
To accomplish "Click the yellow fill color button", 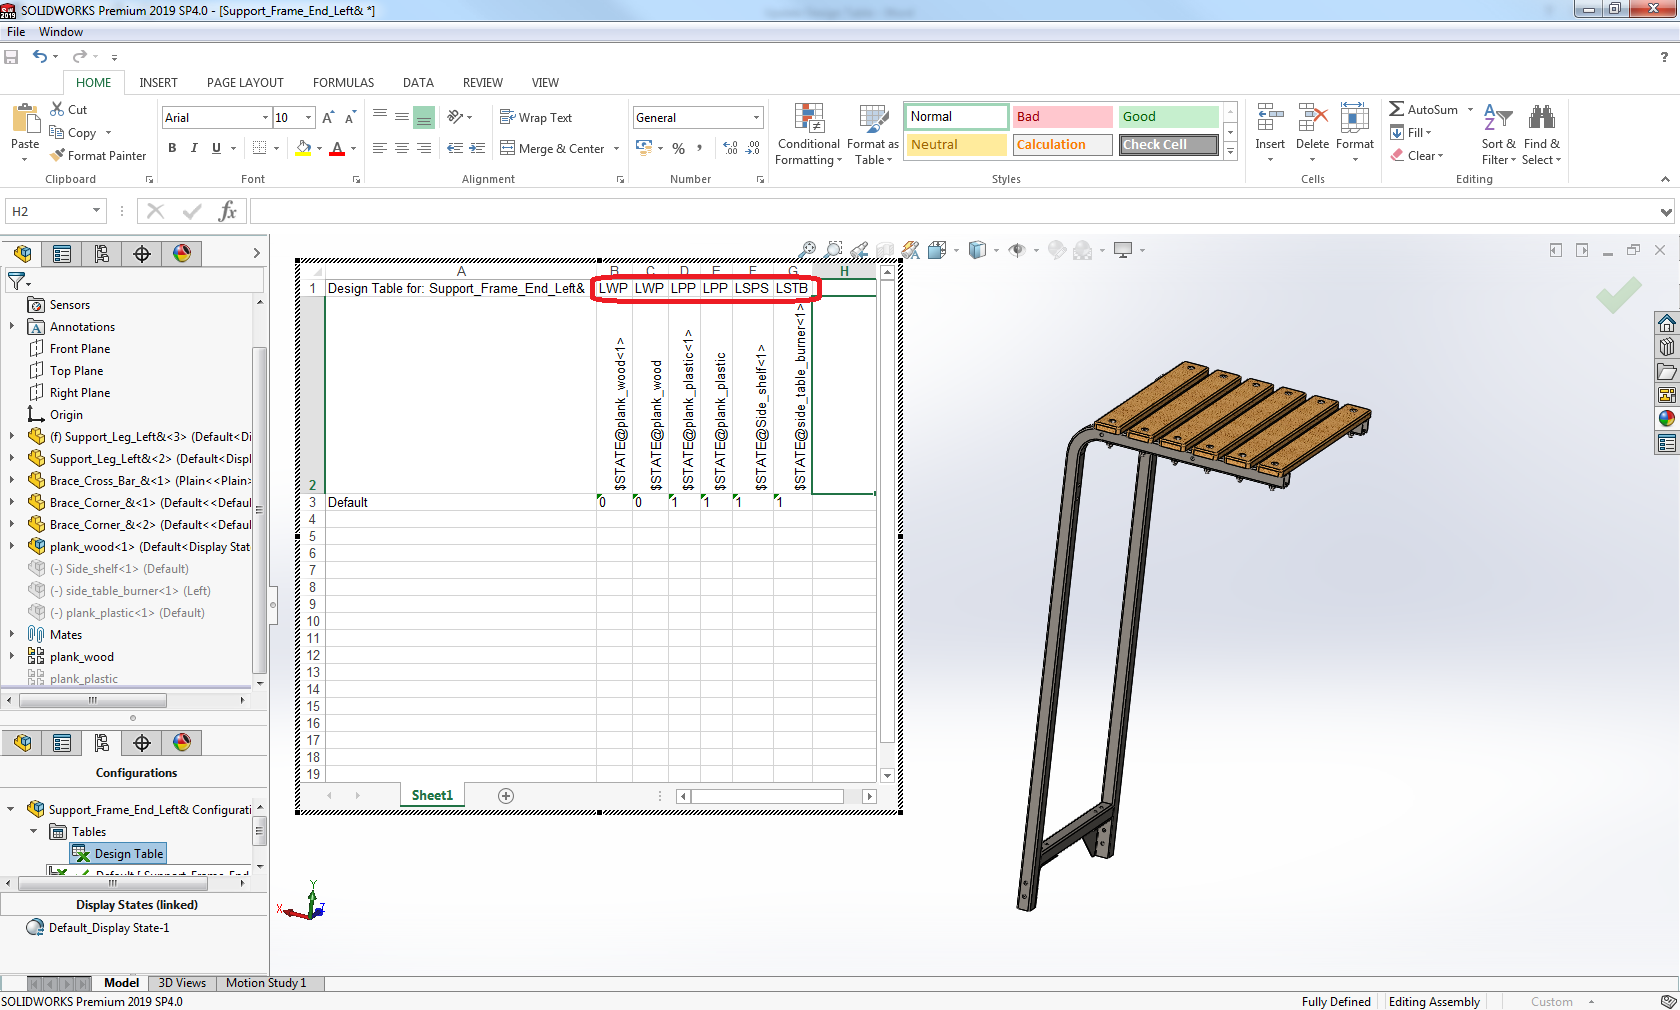I will 303,149.
